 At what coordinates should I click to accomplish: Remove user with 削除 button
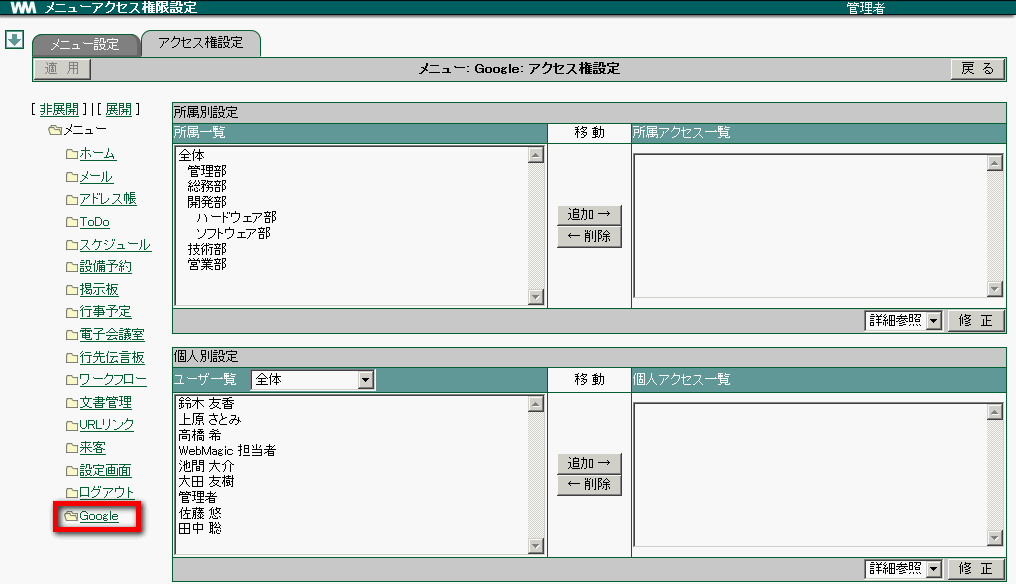[589, 484]
